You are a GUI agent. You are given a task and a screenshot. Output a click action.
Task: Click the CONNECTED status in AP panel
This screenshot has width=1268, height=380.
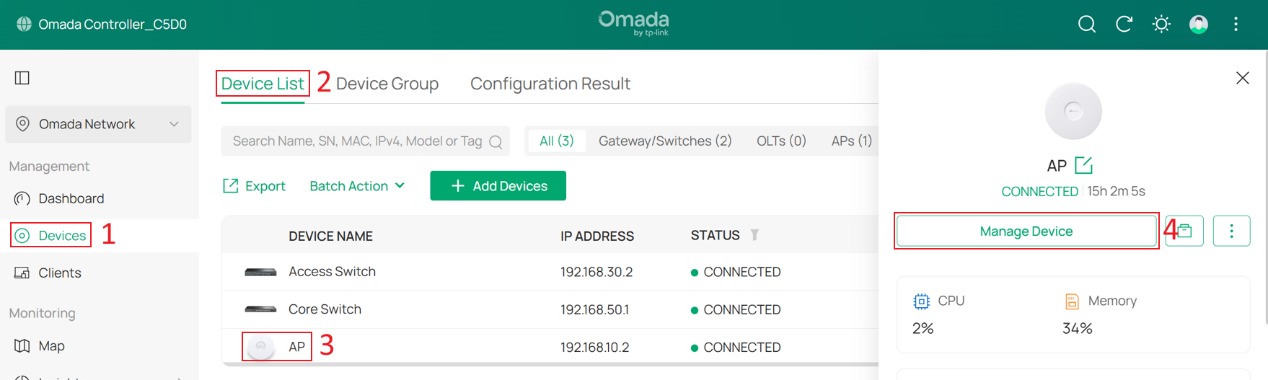tap(1040, 191)
